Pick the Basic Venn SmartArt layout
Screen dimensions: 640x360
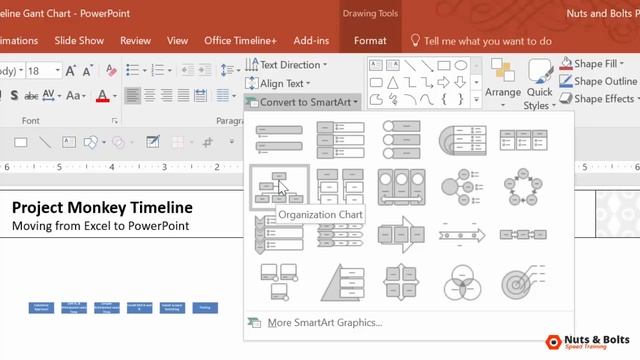(462, 282)
